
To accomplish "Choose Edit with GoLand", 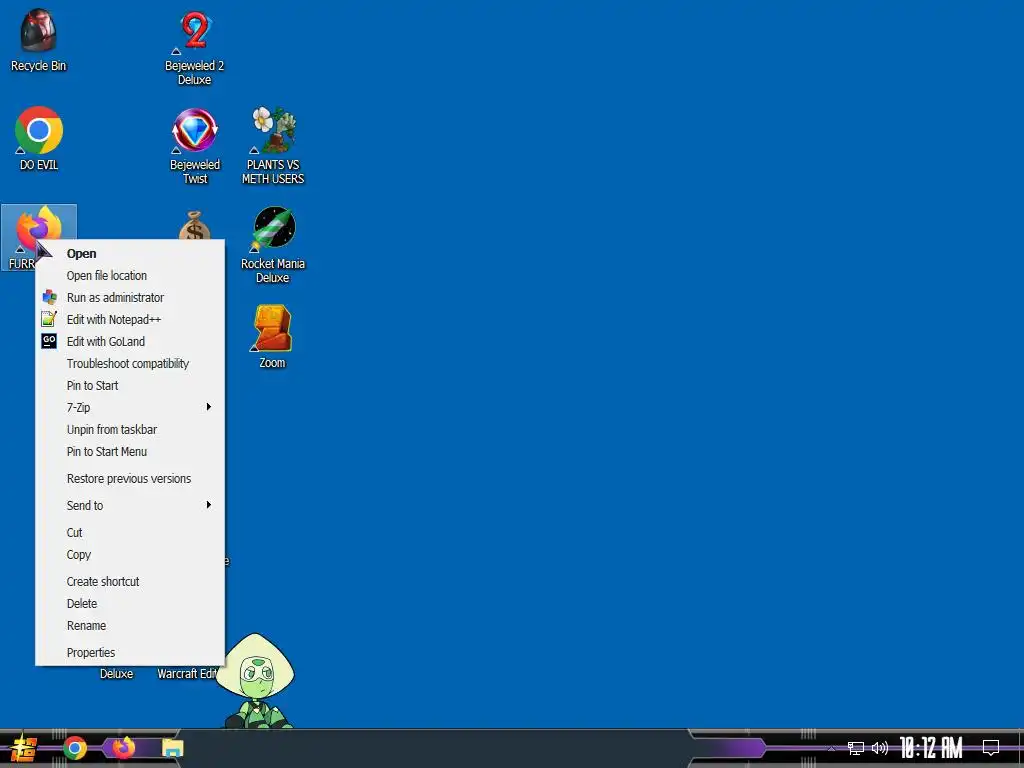I will click(129, 342).
